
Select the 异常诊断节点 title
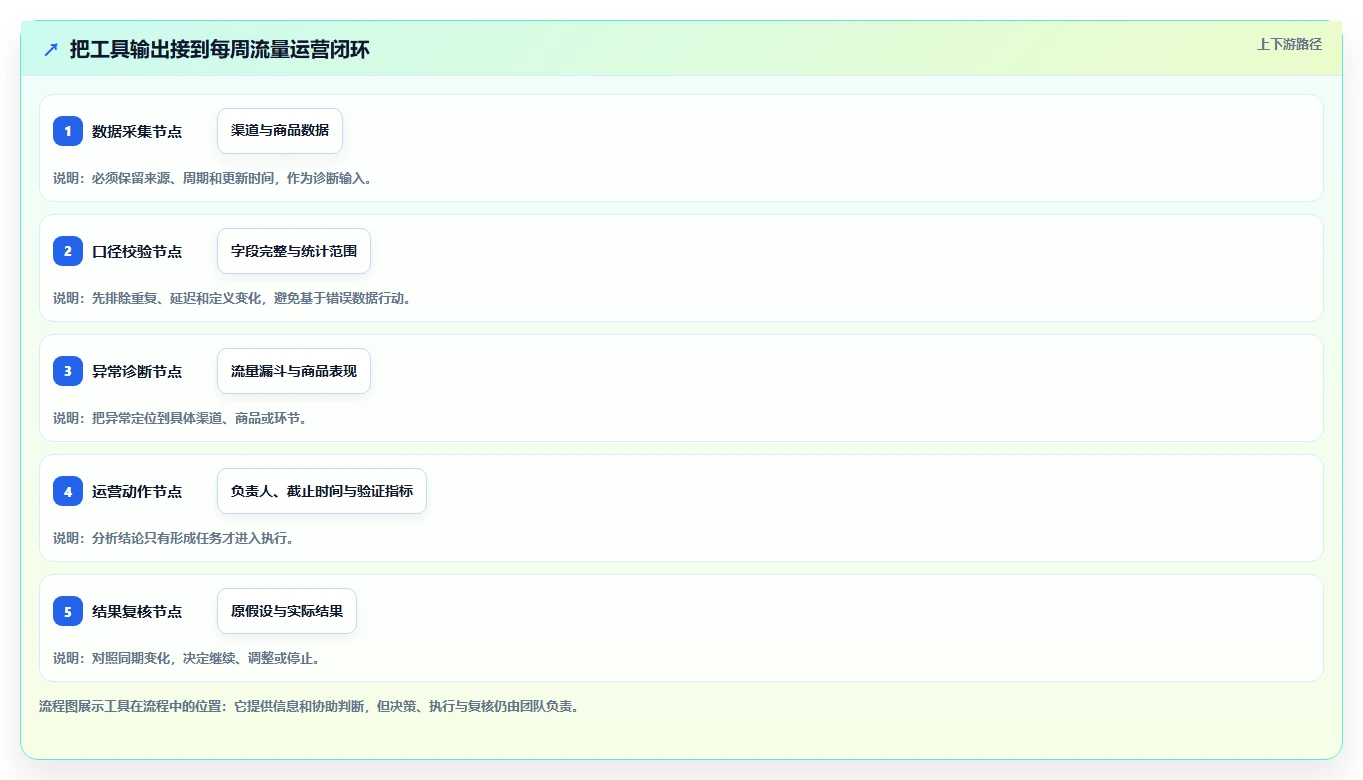(x=137, y=371)
